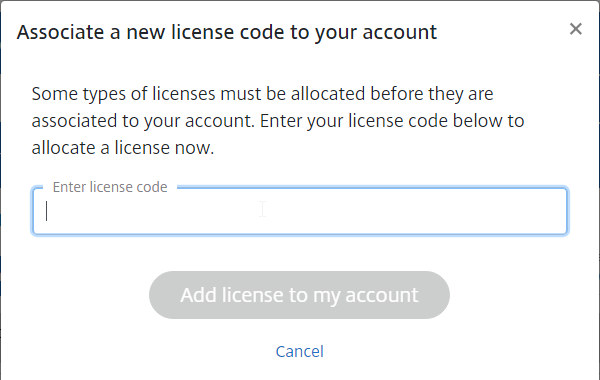
Task: Select the greyed-out Add license button
Action: pos(299,295)
